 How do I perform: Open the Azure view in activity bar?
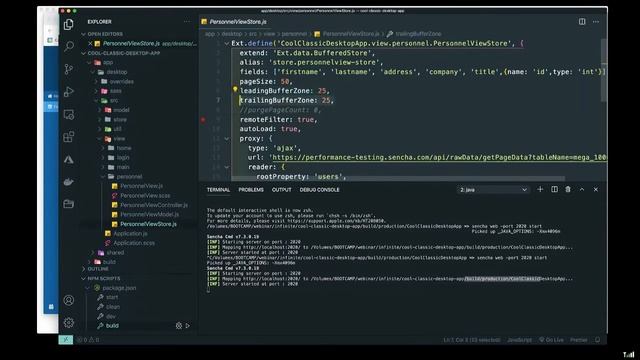69,160
